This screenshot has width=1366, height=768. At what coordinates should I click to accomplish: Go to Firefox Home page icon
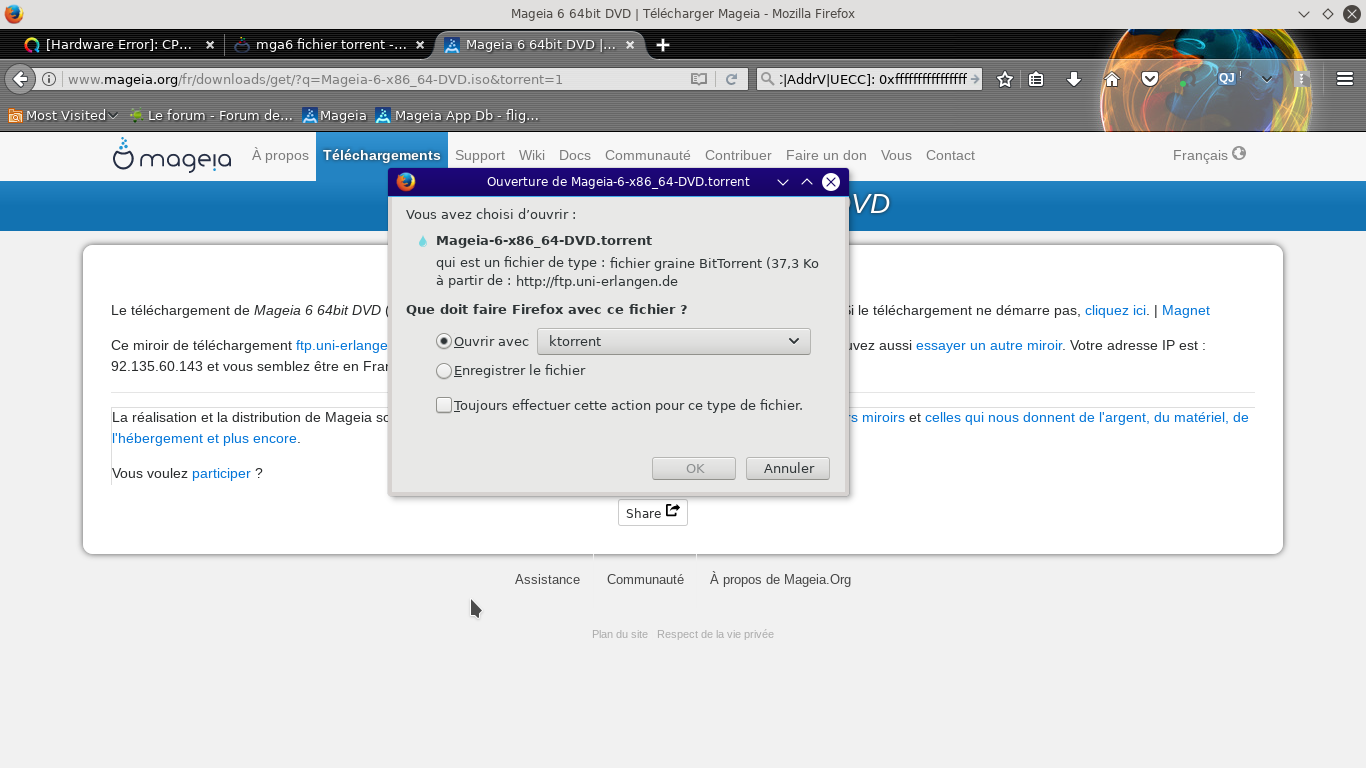1111,79
